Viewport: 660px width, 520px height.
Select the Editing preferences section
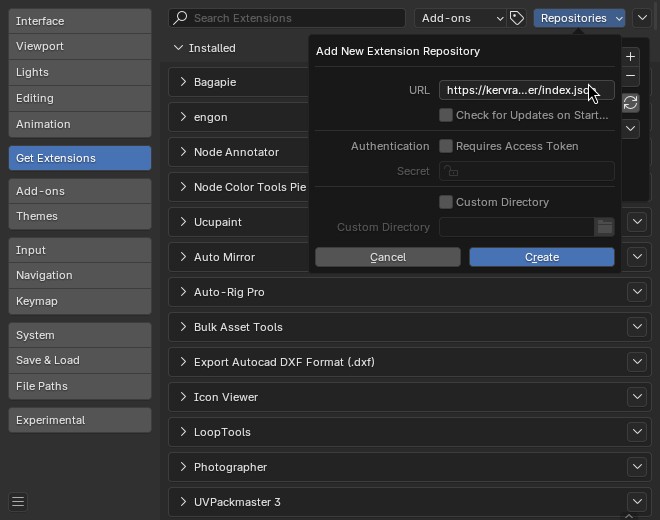tap(80, 99)
